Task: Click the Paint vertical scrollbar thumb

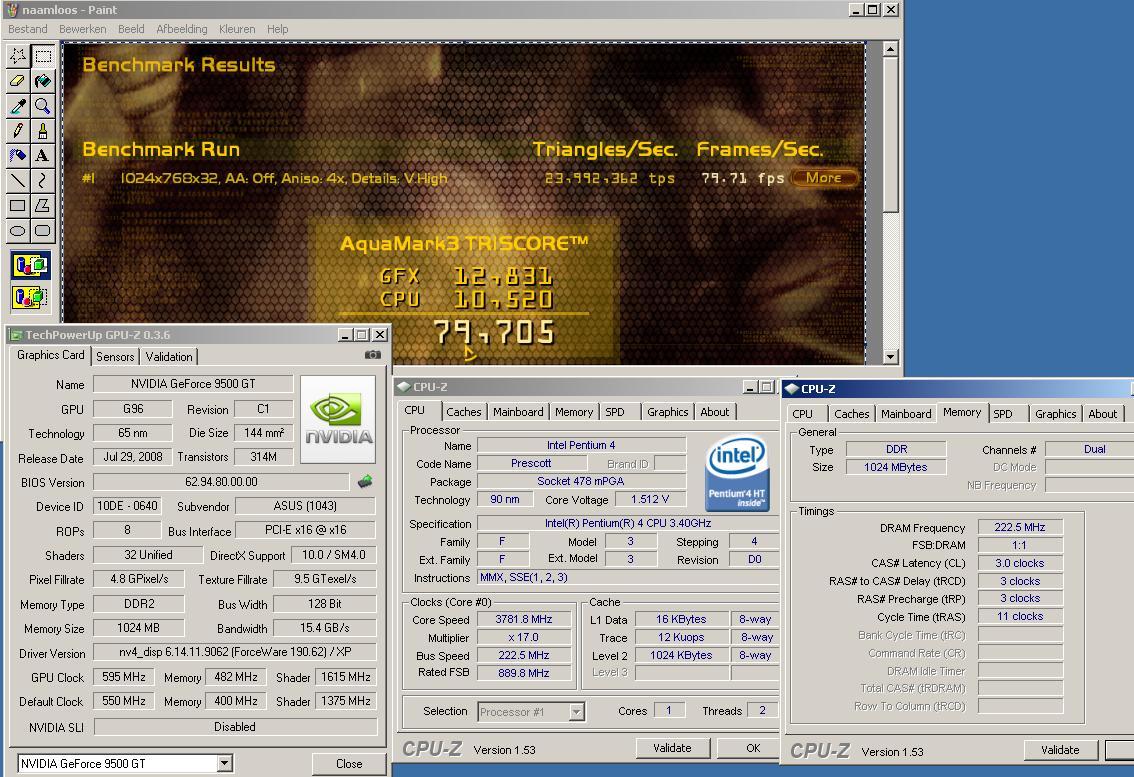Action: click(x=890, y=136)
